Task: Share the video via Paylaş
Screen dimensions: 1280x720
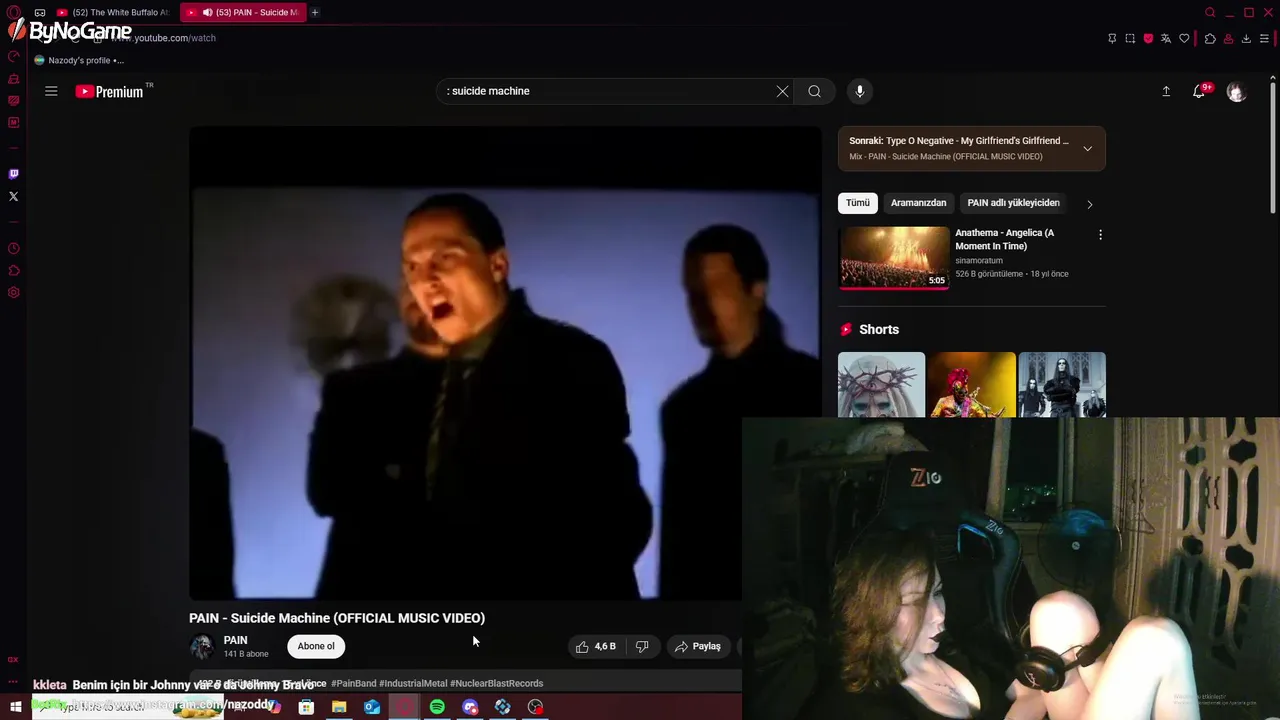Action: 697,646
